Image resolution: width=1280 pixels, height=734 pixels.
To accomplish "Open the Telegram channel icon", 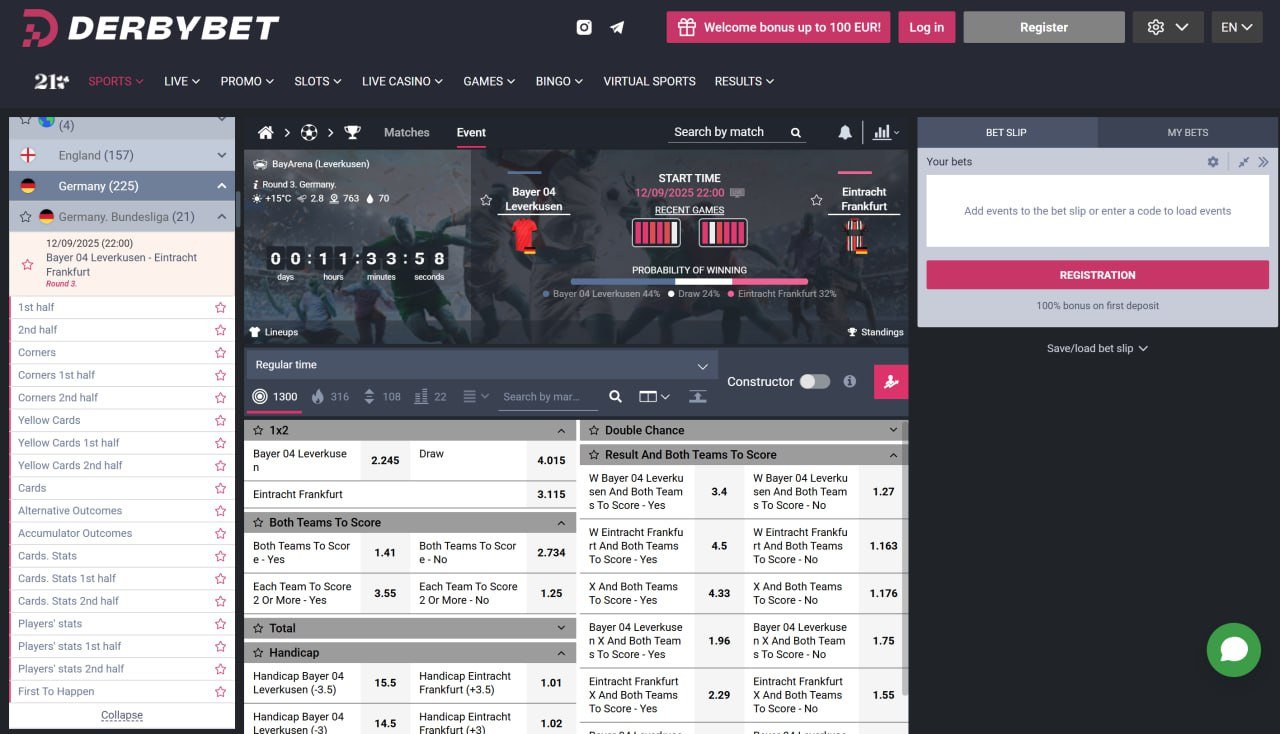I will coord(617,27).
